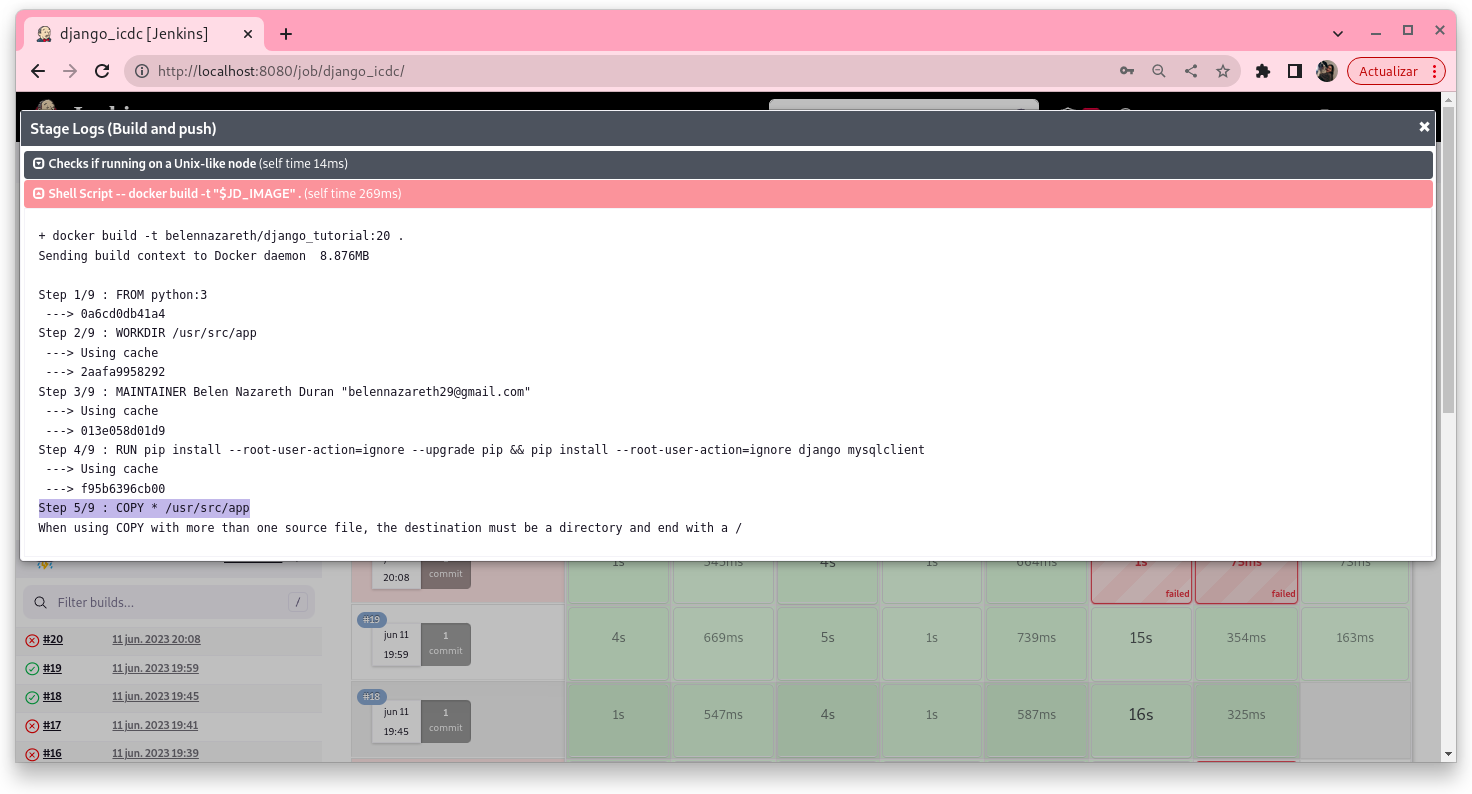Open build #19 link in build history

point(52,668)
